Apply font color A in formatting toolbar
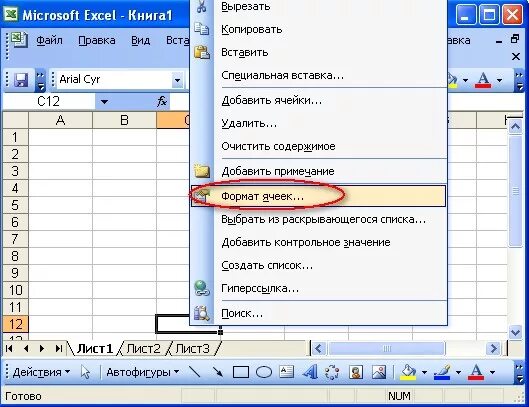529x407 pixels. [483, 80]
